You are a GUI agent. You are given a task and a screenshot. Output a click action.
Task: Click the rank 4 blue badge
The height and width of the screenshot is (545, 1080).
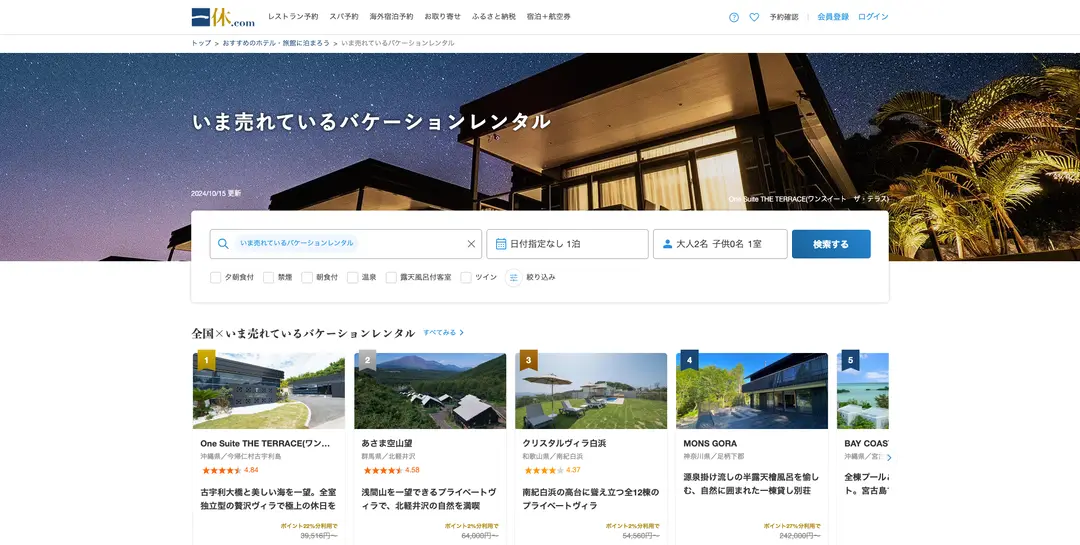tap(689, 360)
